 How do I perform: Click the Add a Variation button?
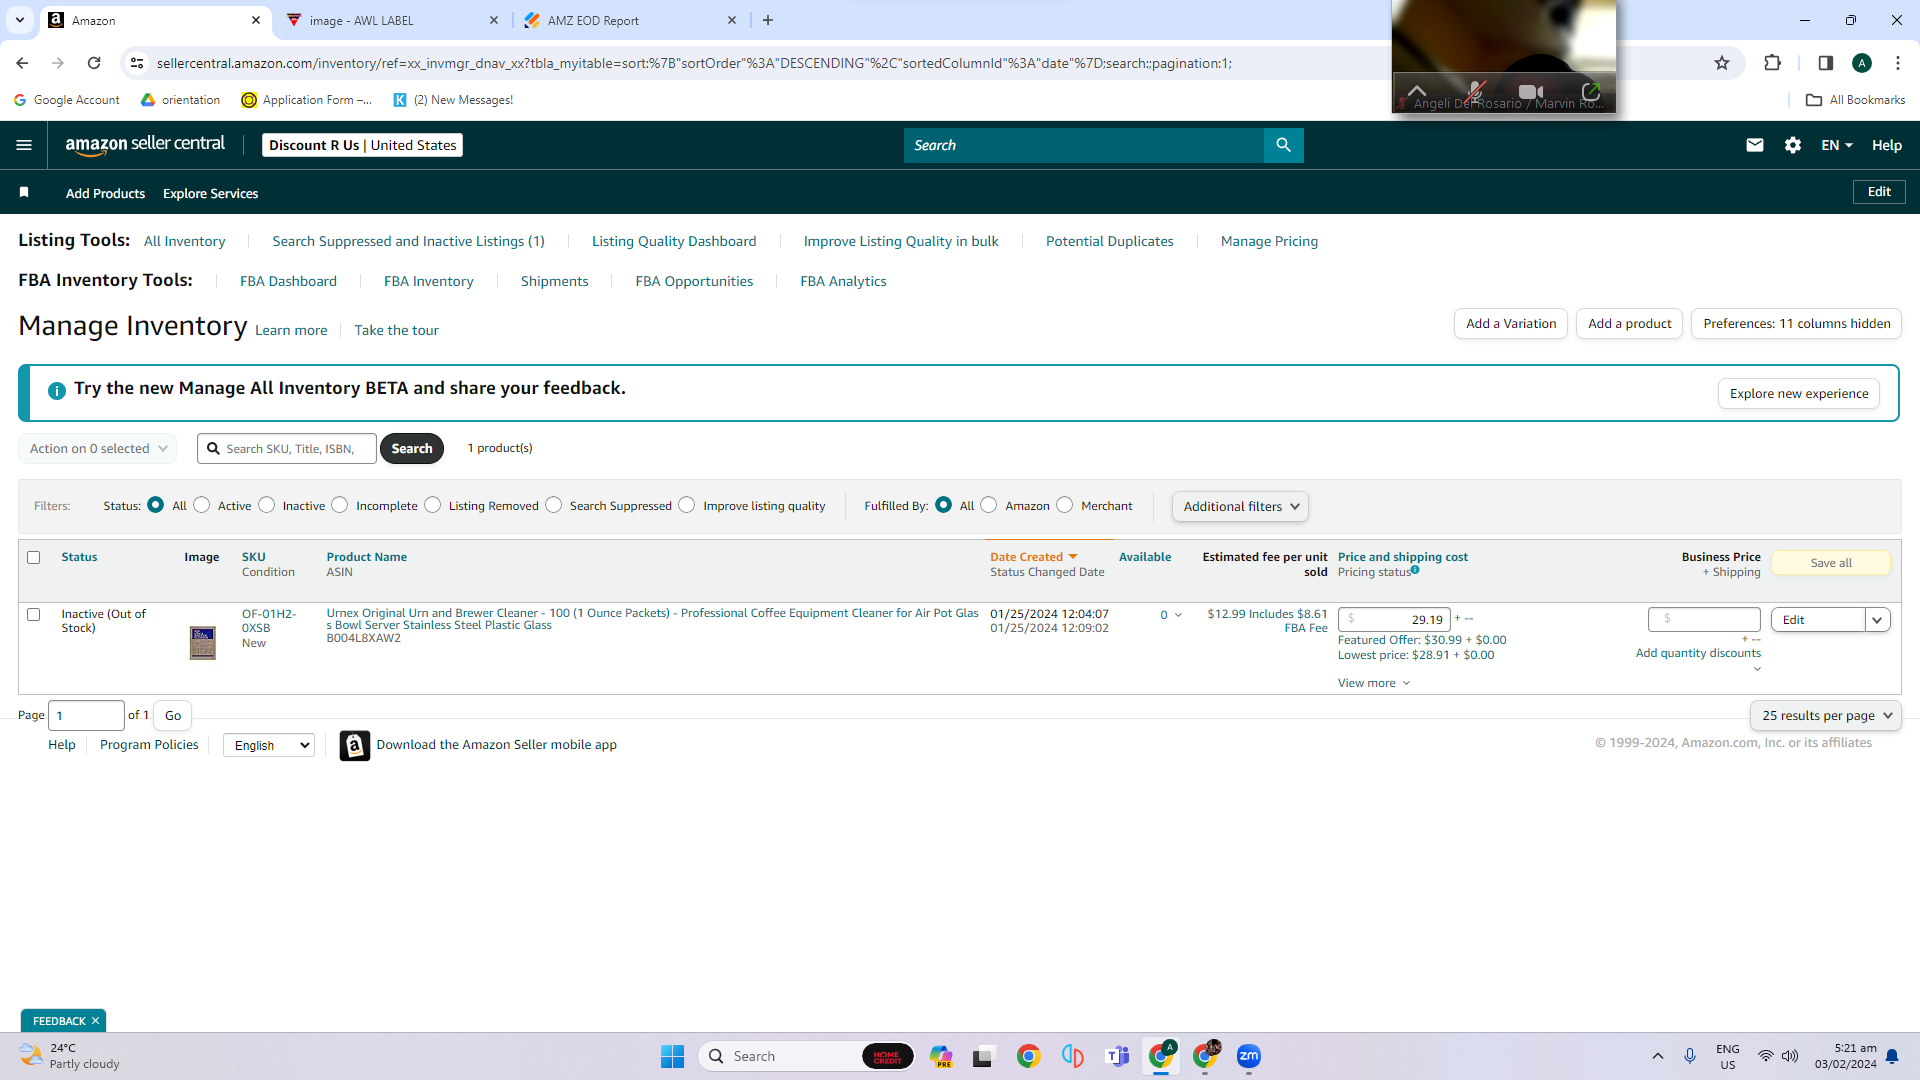point(1511,324)
